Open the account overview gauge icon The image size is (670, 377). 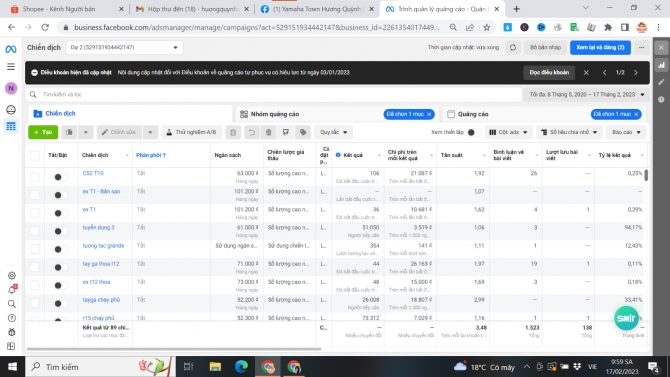(x=11, y=109)
